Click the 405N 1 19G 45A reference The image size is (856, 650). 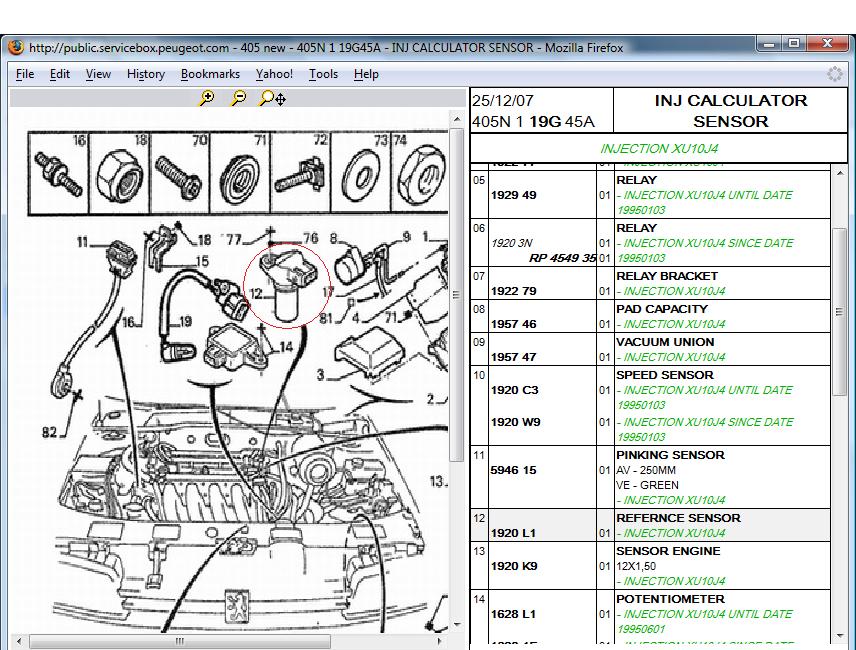tap(533, 122)
